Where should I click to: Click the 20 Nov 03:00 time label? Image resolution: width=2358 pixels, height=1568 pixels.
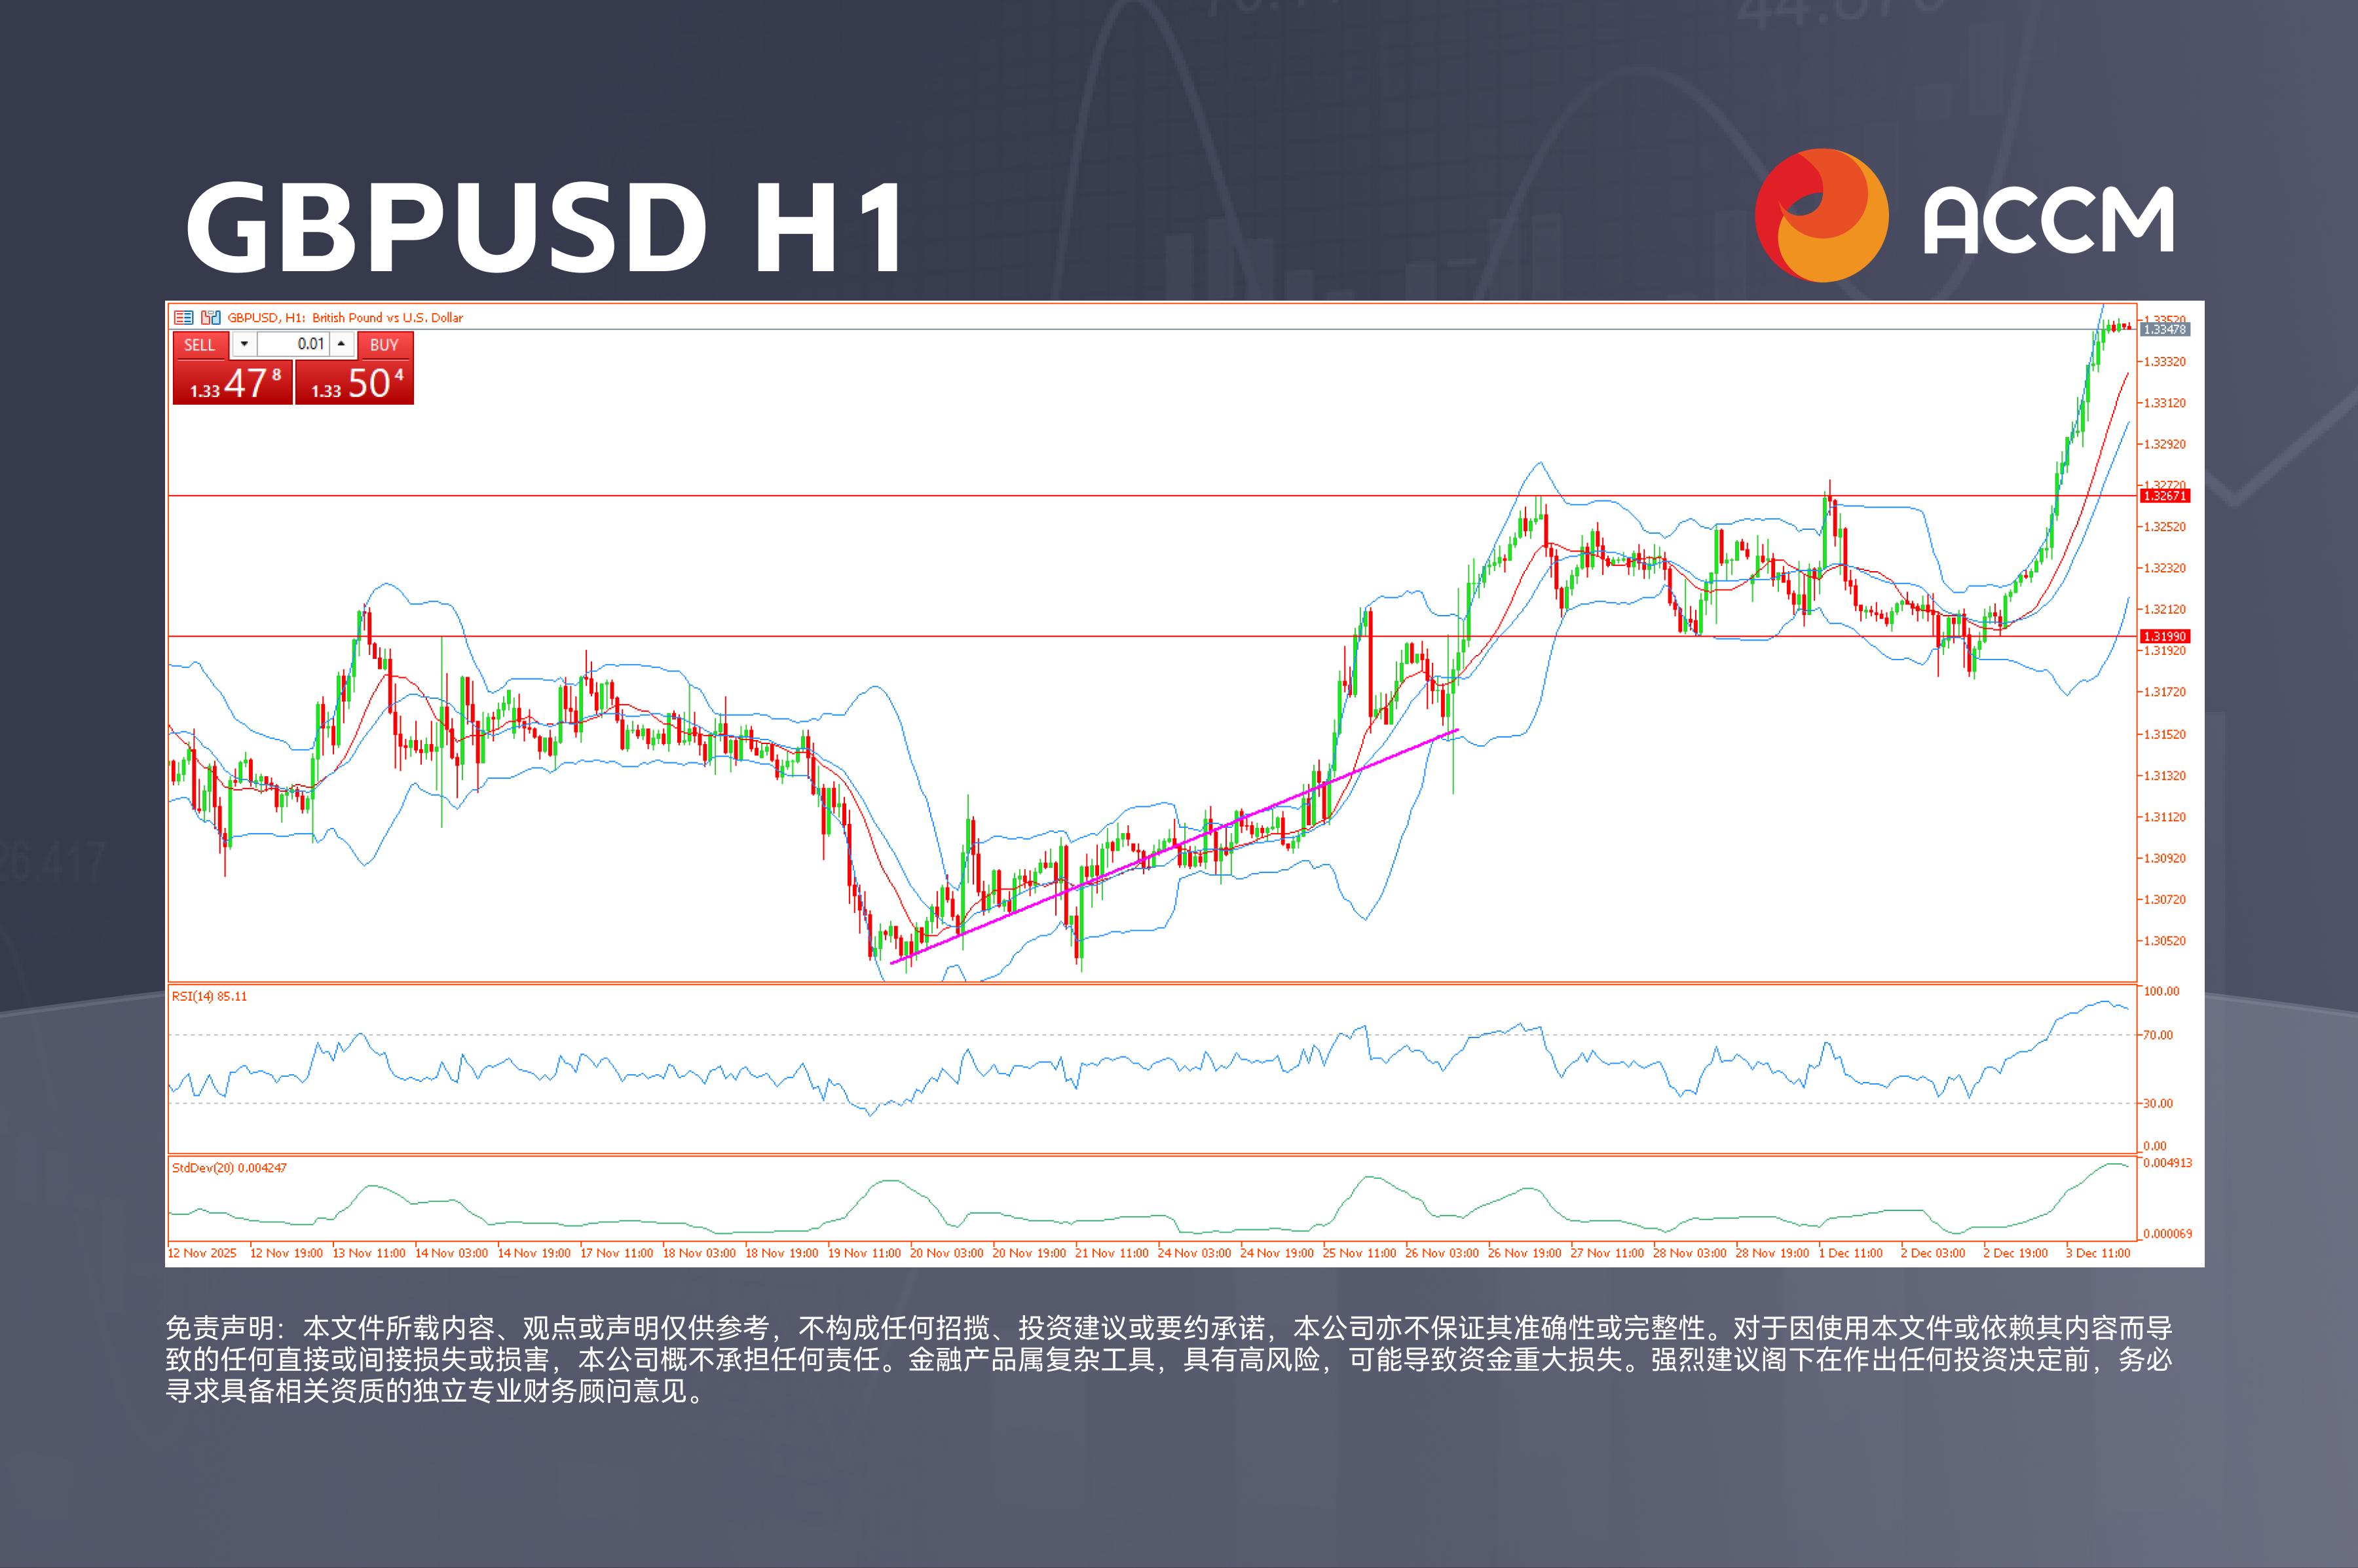click(947, 1253)
